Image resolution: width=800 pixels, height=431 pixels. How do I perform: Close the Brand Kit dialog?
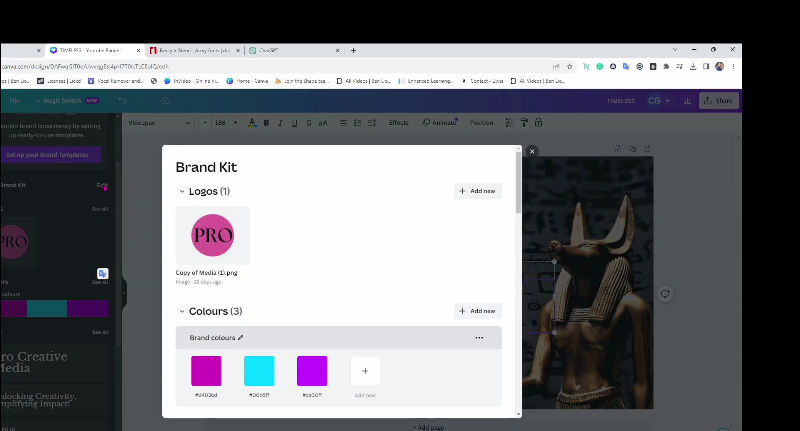point(532,151)
